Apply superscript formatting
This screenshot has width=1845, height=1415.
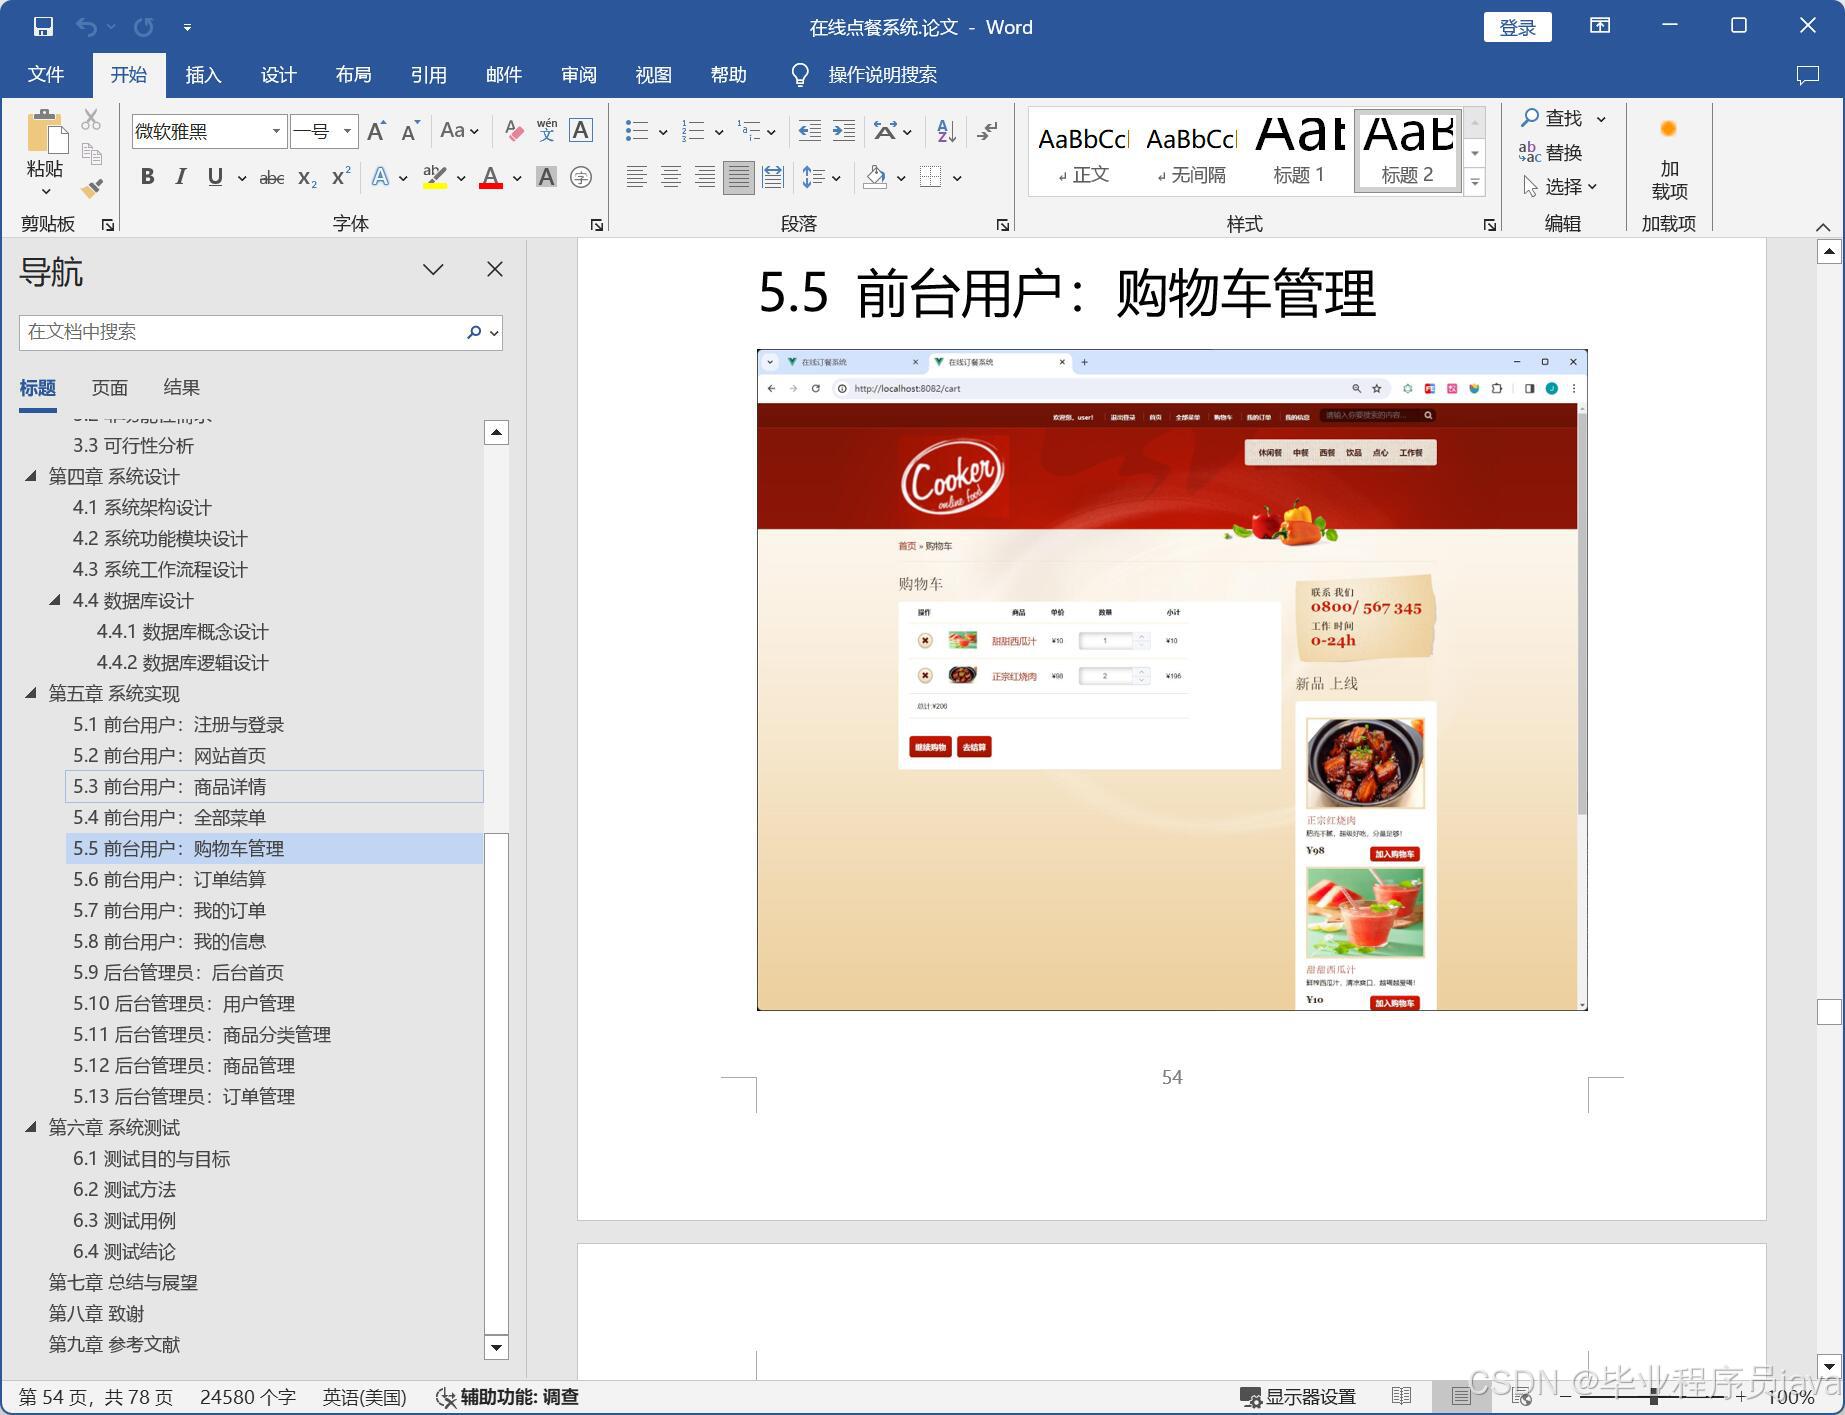pyautogui.click(x=341, y=177)
